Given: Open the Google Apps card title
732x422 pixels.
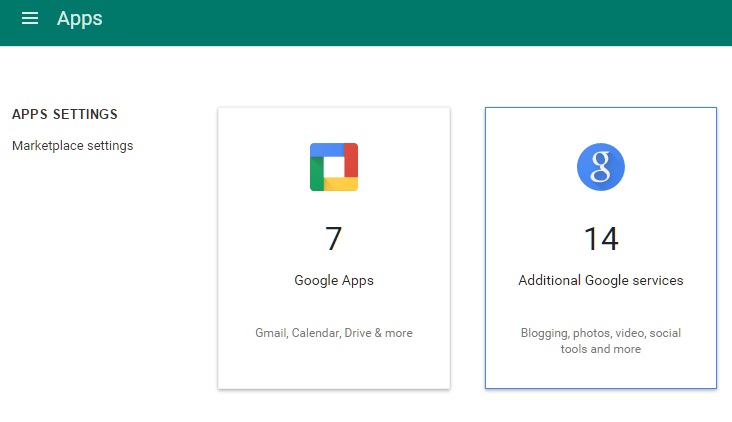Looking at the screenshot, I should pos(334,280).
